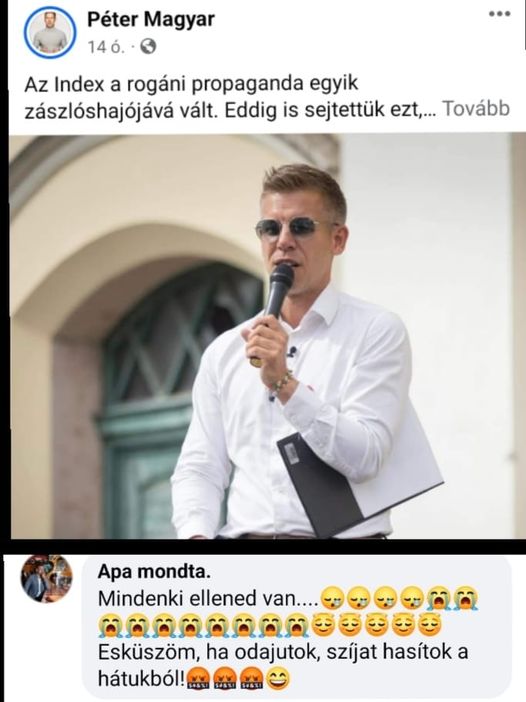Expand the post text with Tovább

(x=476, y=109)
